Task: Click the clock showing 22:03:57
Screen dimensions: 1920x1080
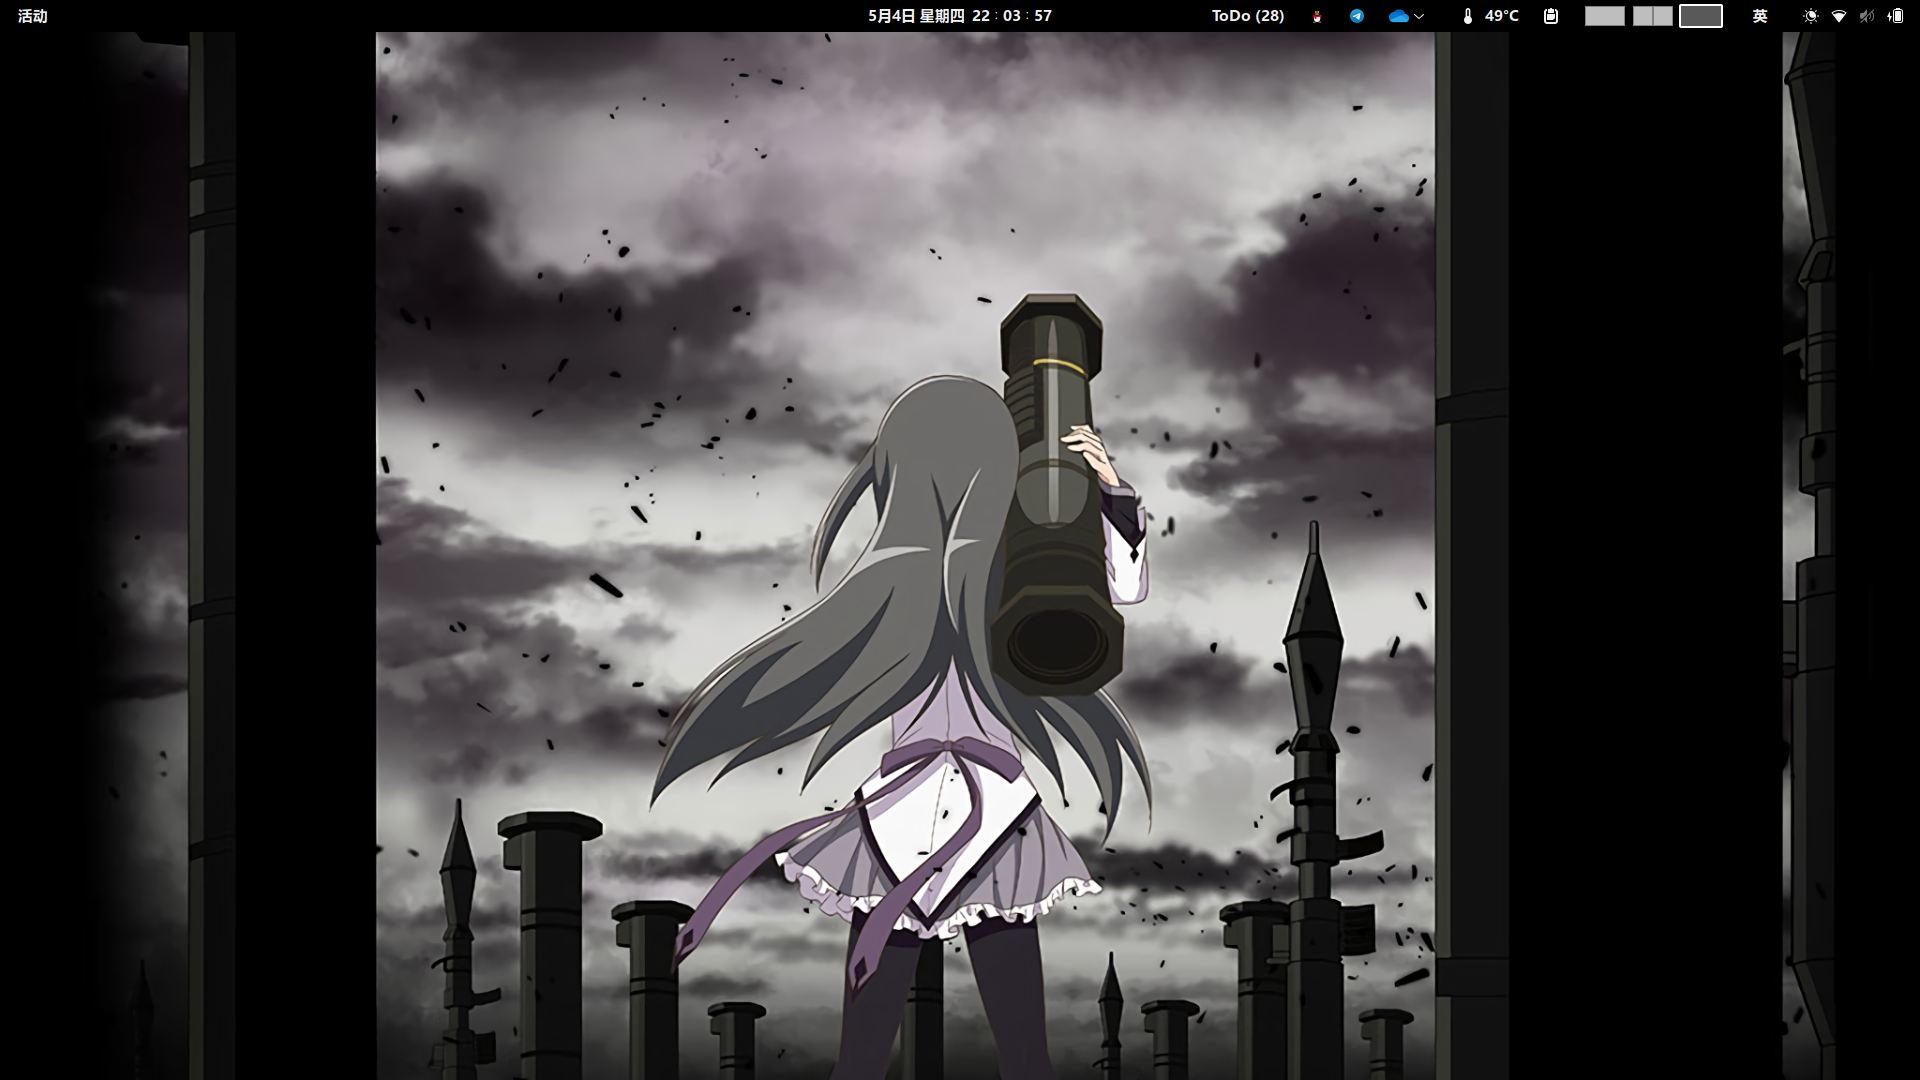Action: (x=1012, y=16)
